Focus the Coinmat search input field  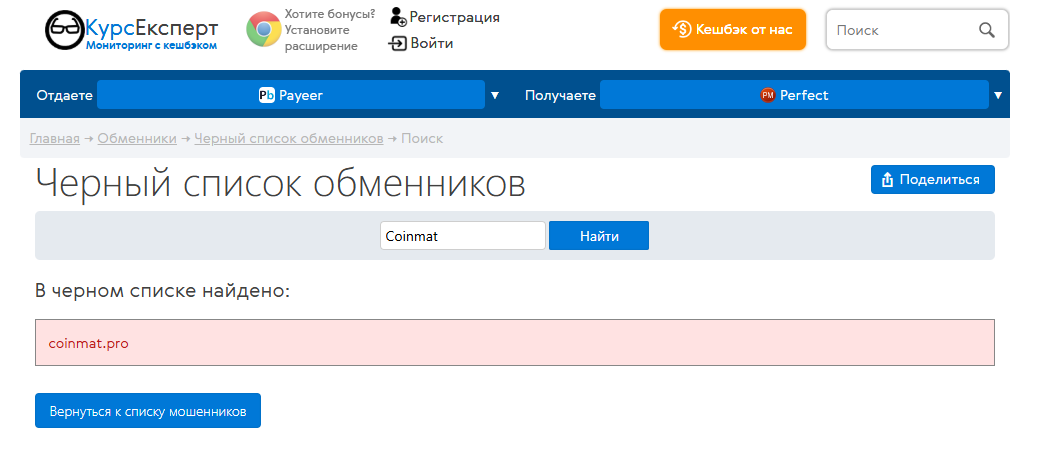(463, 236)
